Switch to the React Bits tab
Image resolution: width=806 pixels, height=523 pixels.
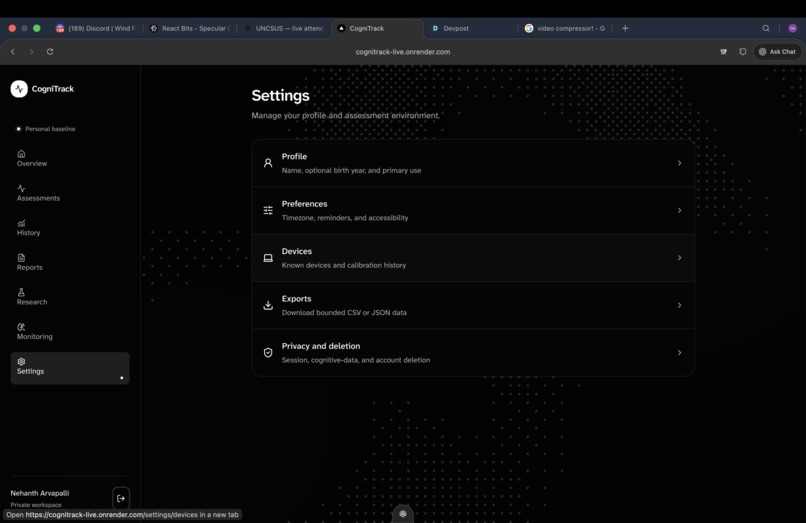[x=190, y=28]
